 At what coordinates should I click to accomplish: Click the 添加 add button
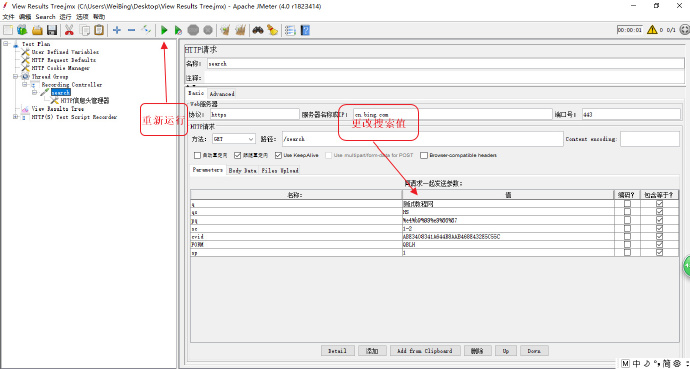[372, 351]
